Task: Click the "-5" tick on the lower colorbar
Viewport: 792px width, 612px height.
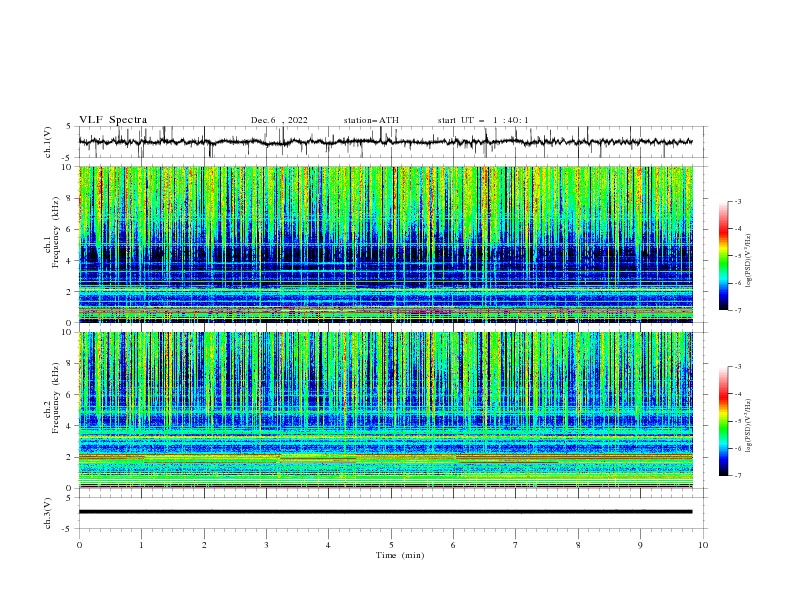Action: click(x=738, y=421)
